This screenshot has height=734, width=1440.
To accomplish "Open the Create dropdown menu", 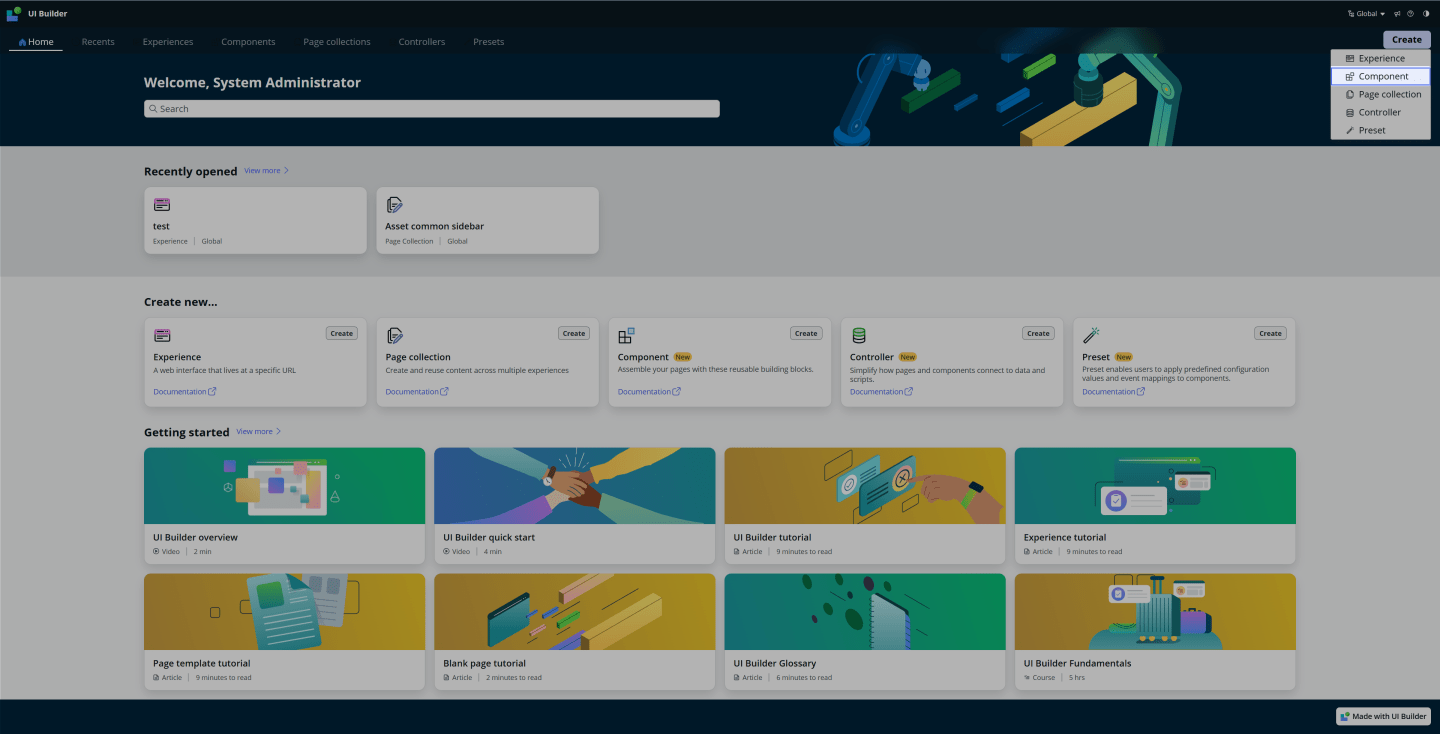I will pos(1405,39).
